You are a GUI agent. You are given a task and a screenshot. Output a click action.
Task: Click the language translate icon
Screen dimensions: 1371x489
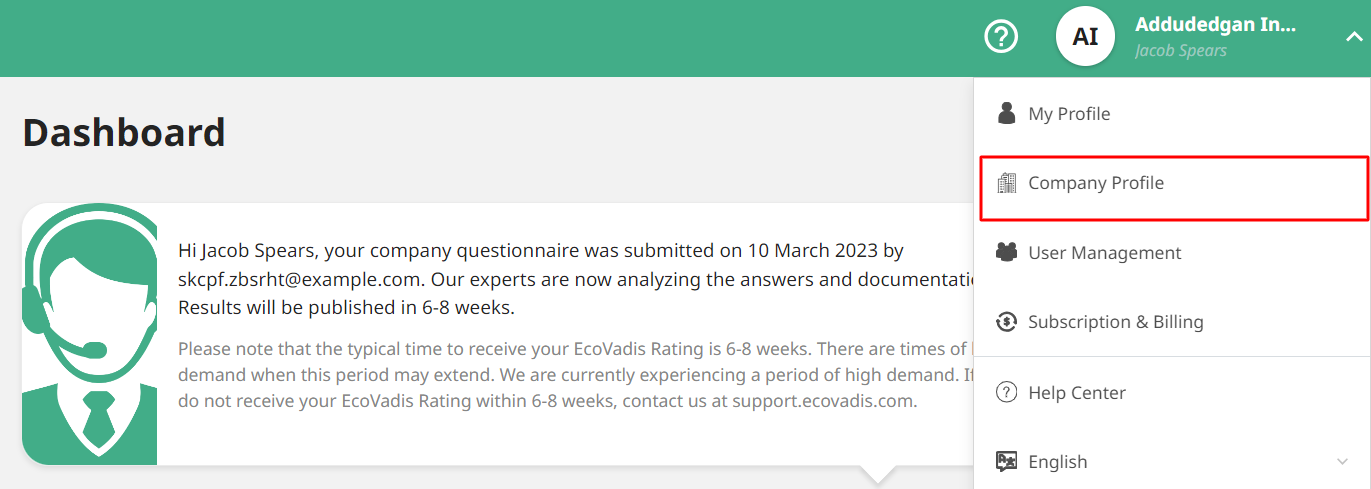[1007, 462]
